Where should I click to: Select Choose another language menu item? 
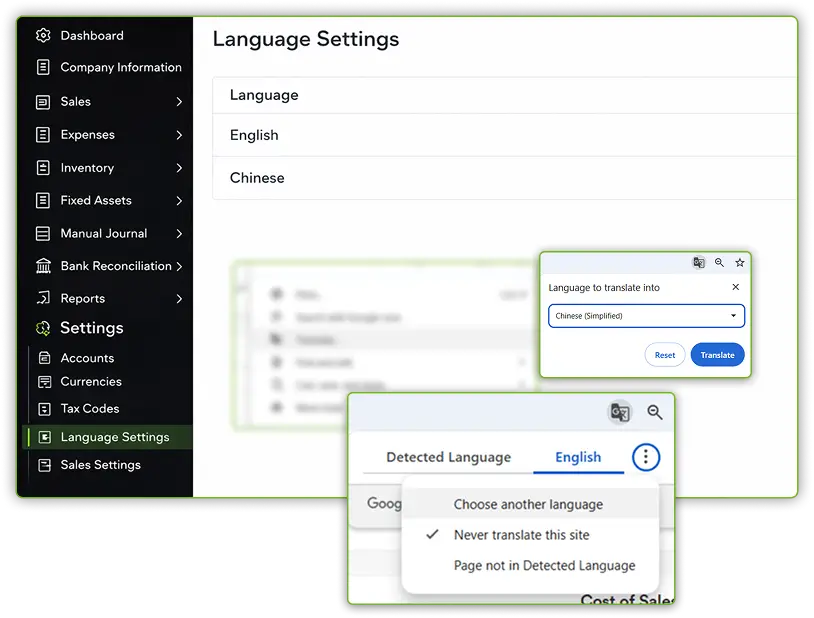(528, 505)
